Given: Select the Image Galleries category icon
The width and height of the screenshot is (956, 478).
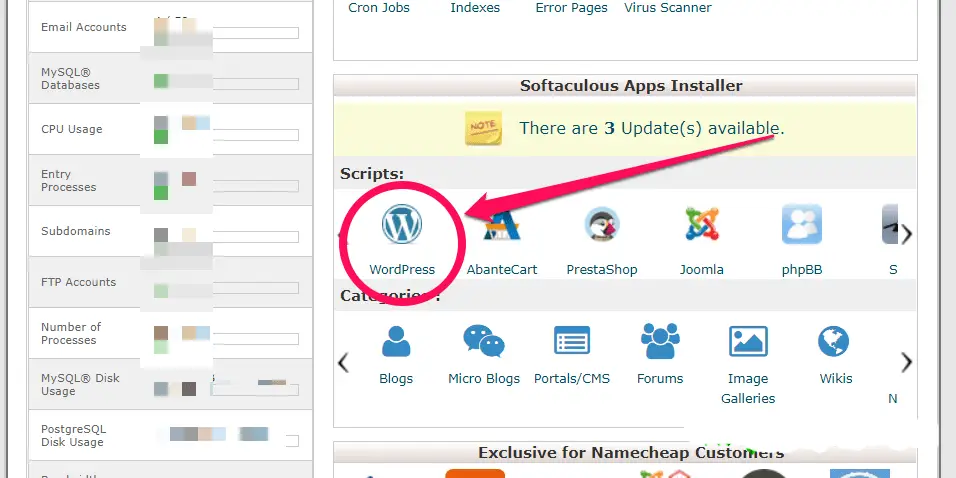Looking at the screenshot, I should 748,341.
